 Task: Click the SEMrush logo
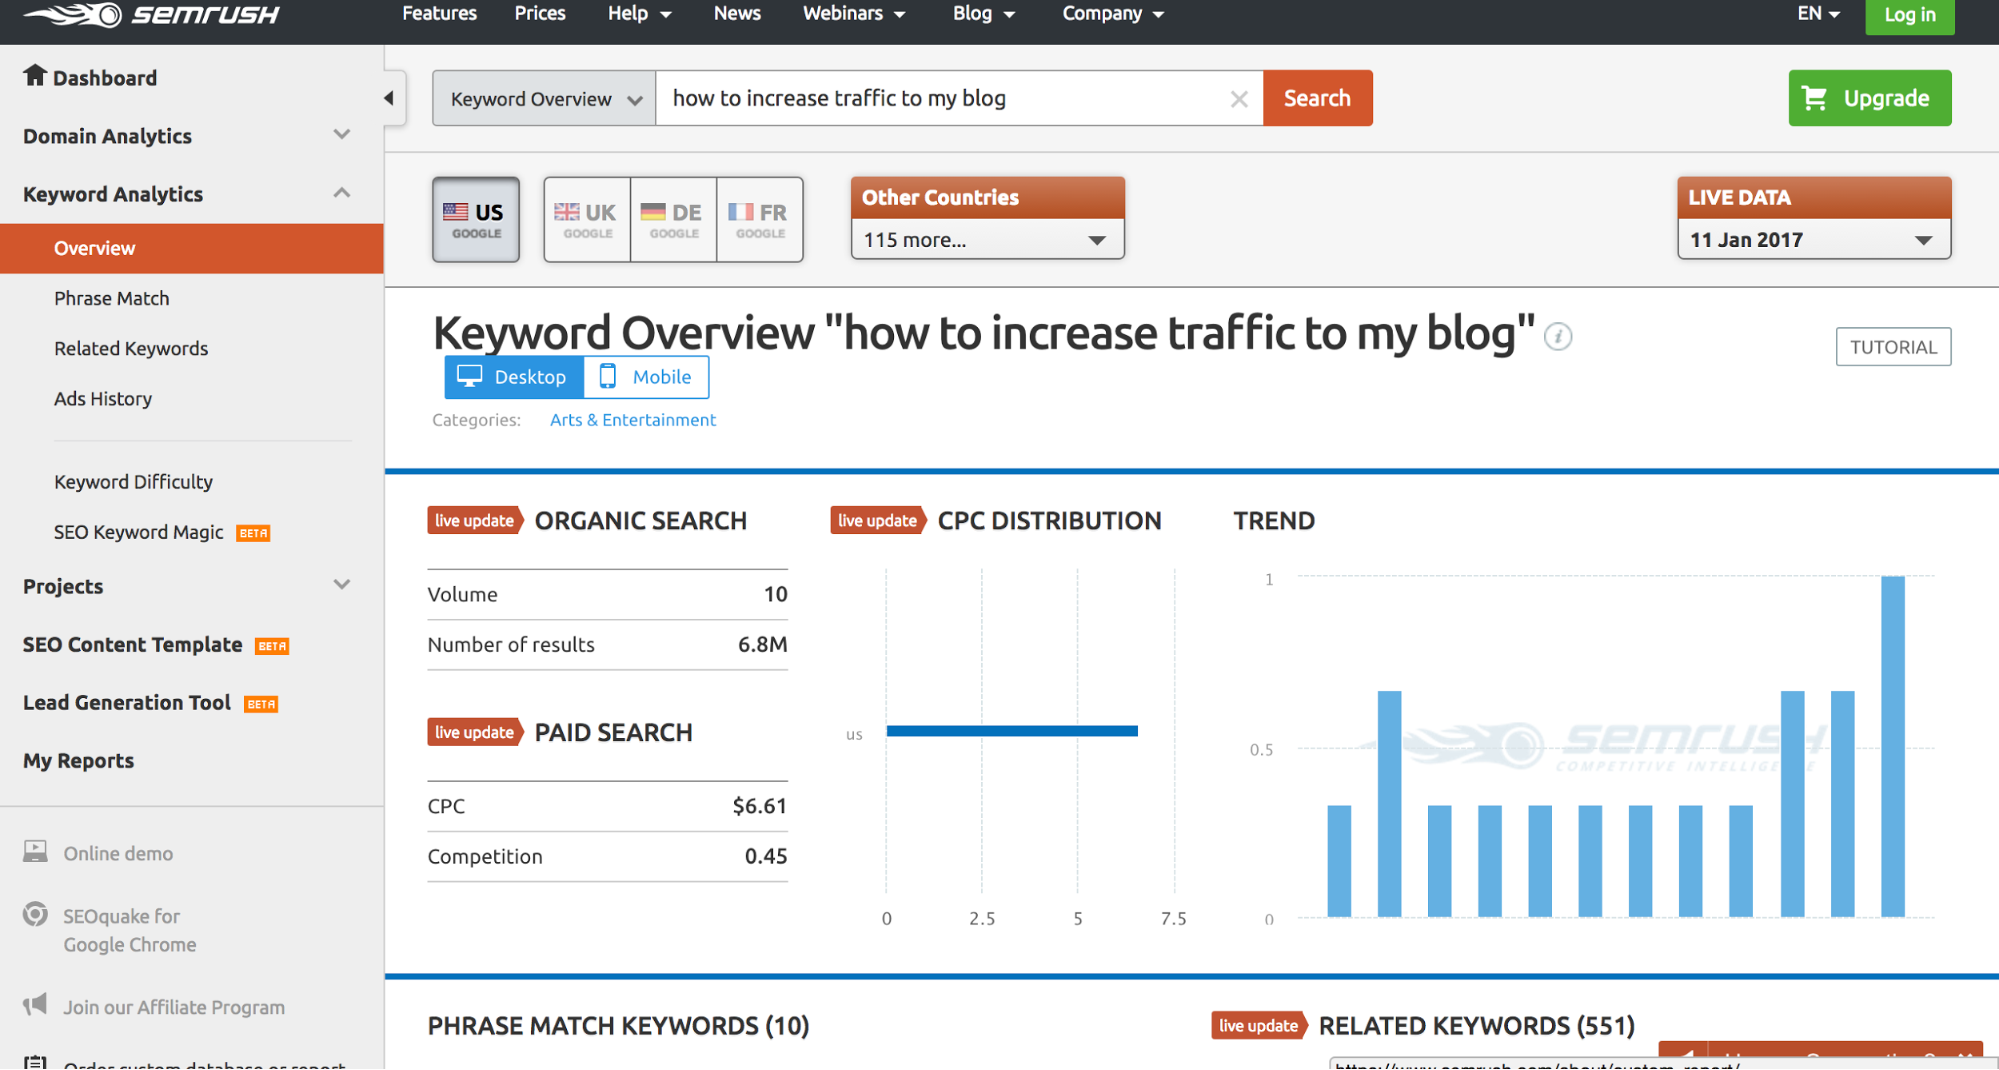pos(151,14)
